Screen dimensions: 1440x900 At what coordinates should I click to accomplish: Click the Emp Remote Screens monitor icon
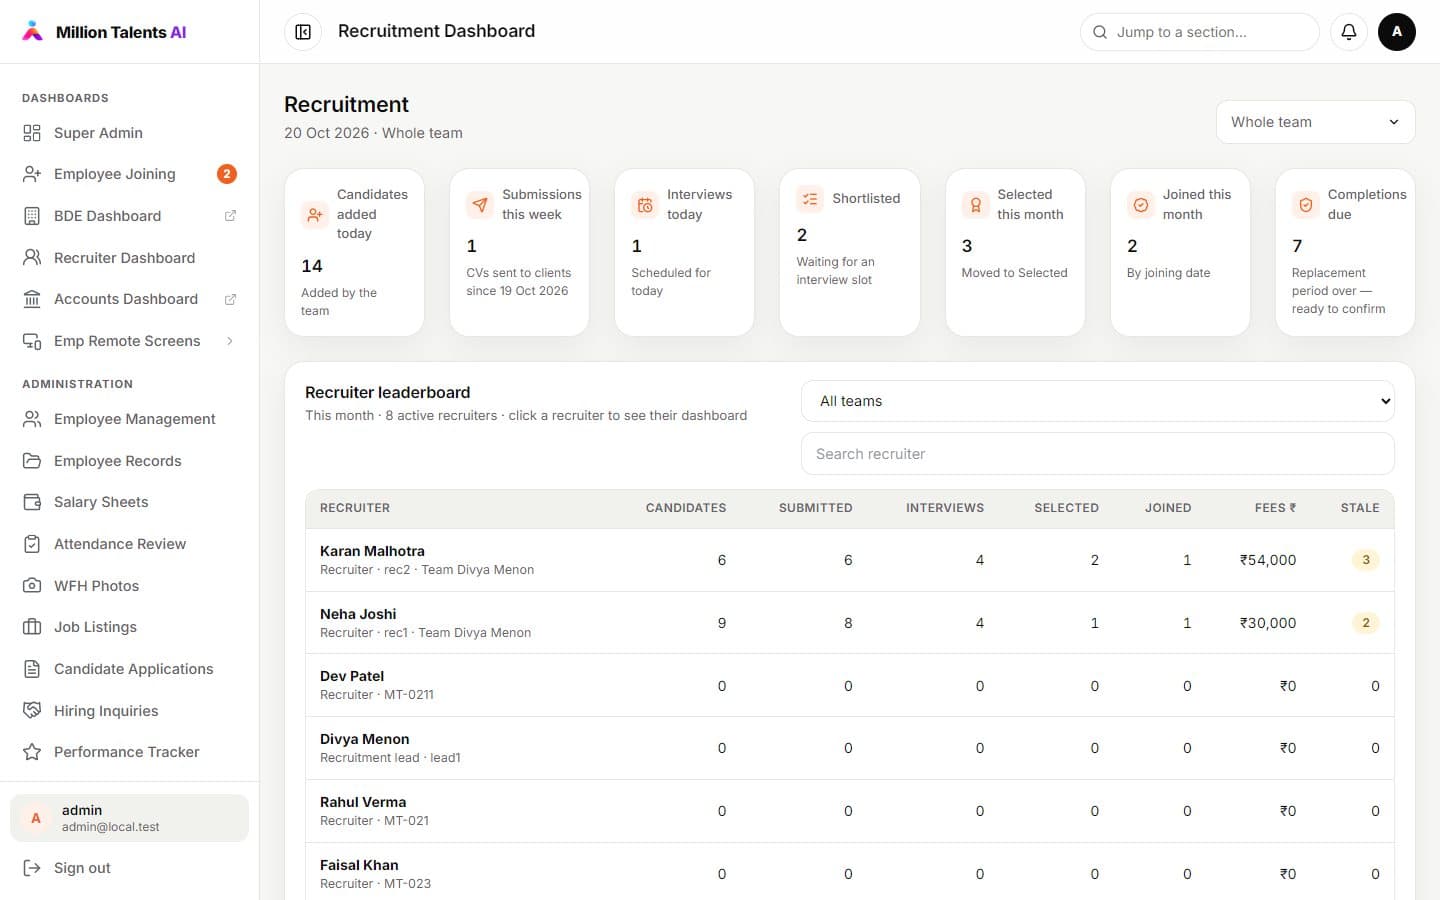pyautogui.click(x=32, y=341)
